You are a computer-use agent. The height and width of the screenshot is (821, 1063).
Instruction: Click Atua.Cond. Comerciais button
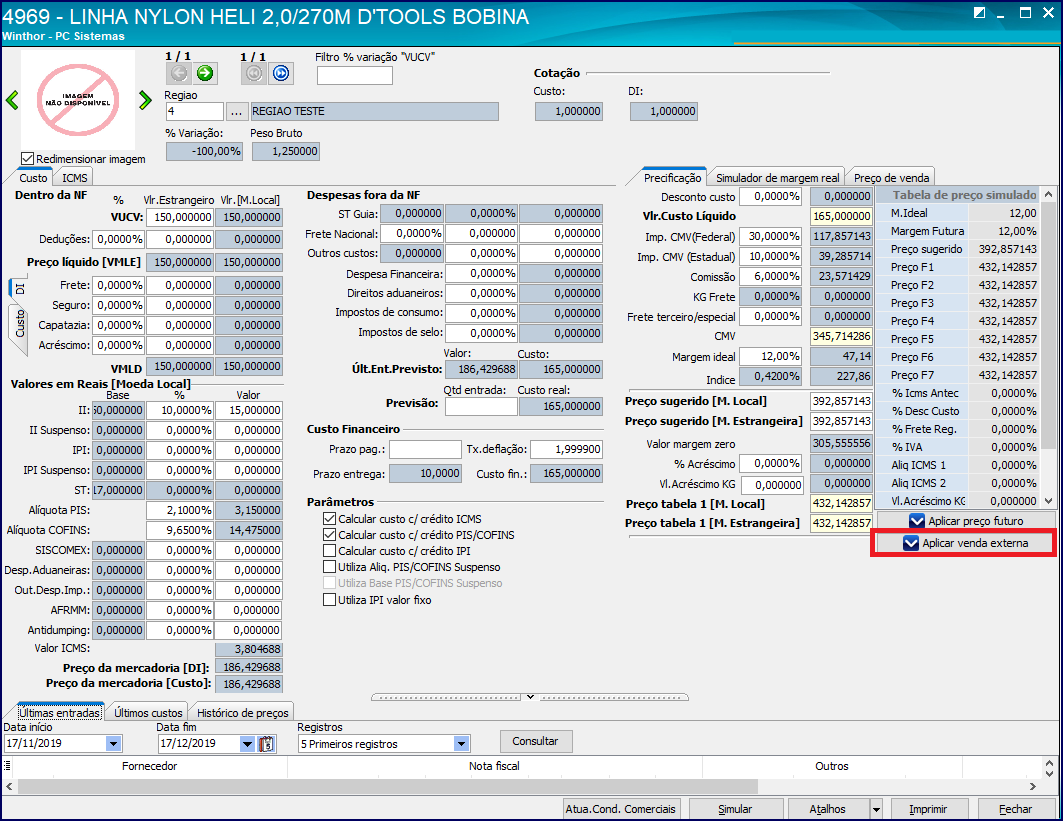click(620, 809)
